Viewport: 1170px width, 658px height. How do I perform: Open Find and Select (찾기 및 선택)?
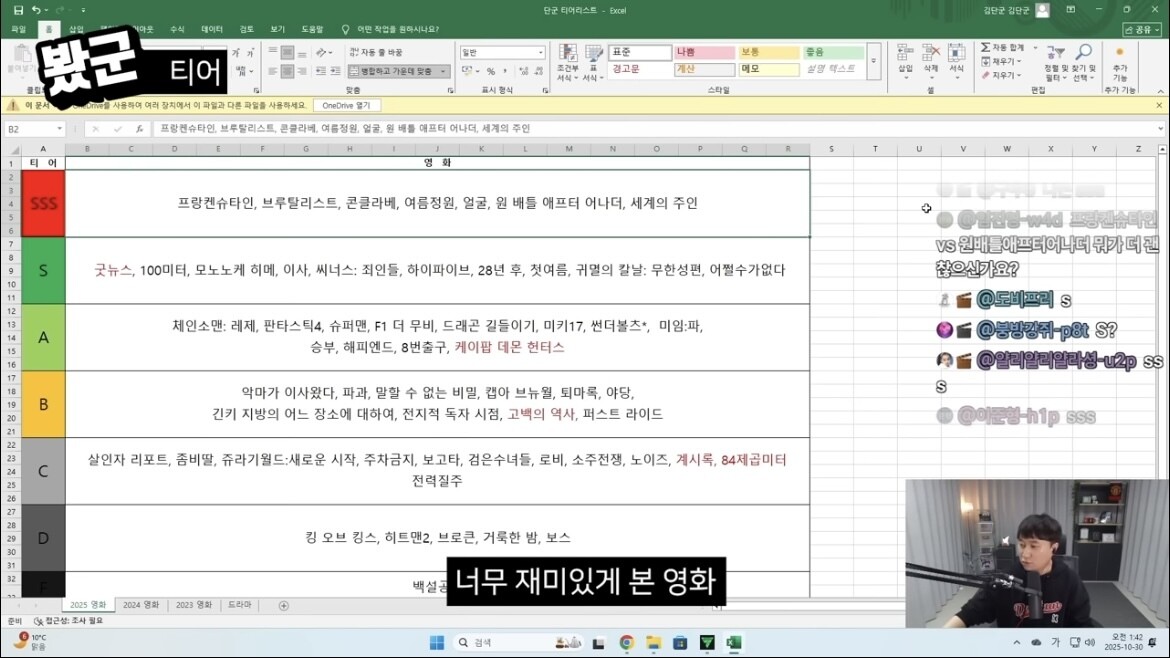pos(1083,64)
